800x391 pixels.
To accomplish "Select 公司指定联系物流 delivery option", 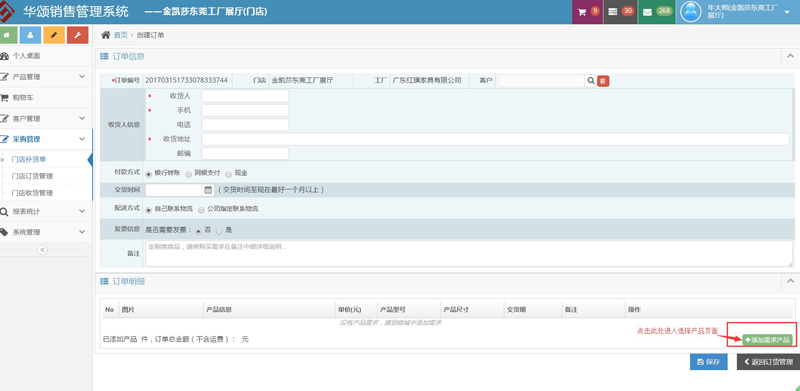I will click(x=202, y=209).
